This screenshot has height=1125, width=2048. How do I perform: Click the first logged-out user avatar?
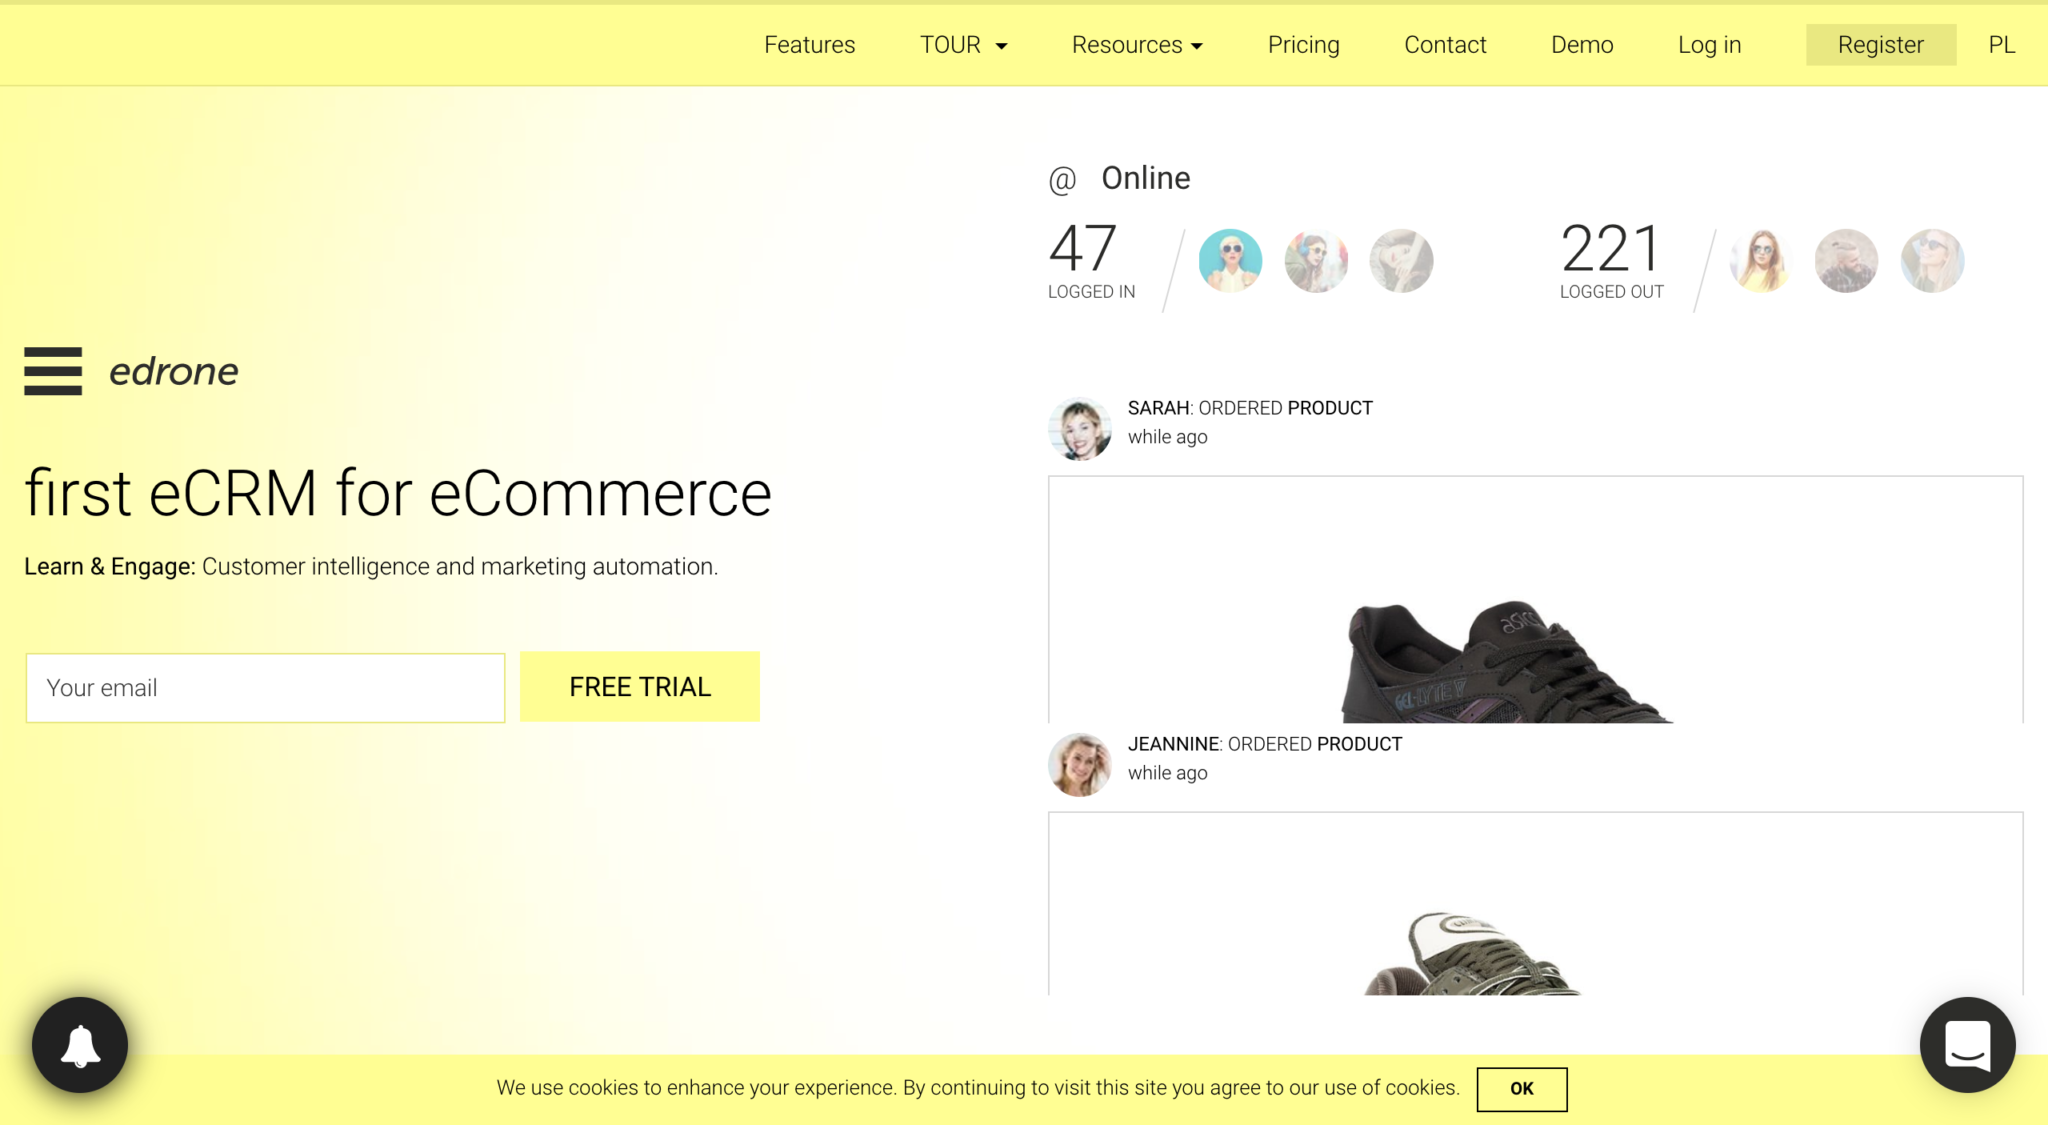[x=1761, y=260]
